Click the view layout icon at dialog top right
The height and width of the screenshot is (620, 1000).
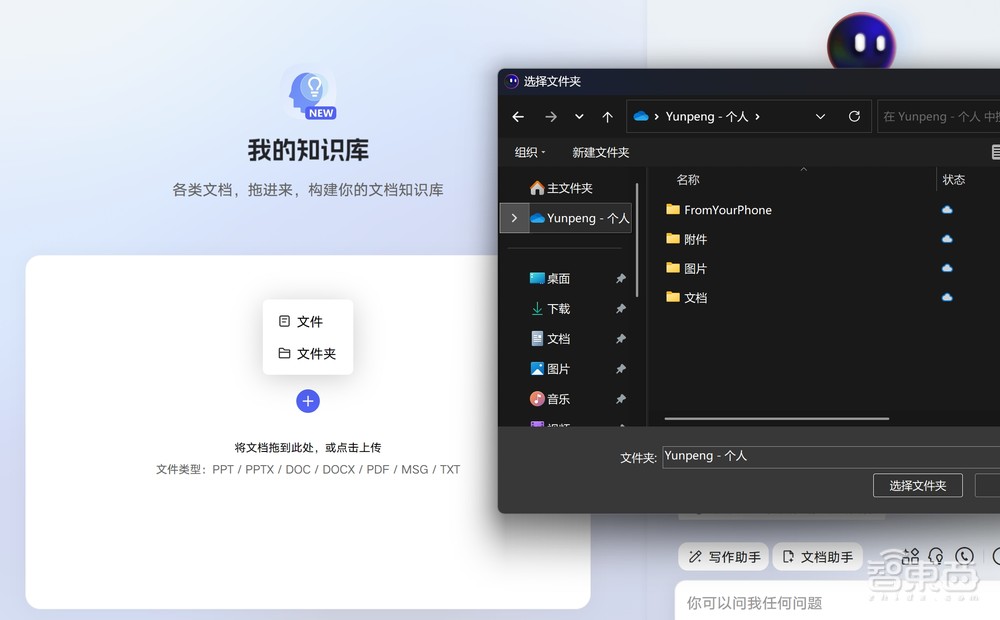tap(994, 152)
